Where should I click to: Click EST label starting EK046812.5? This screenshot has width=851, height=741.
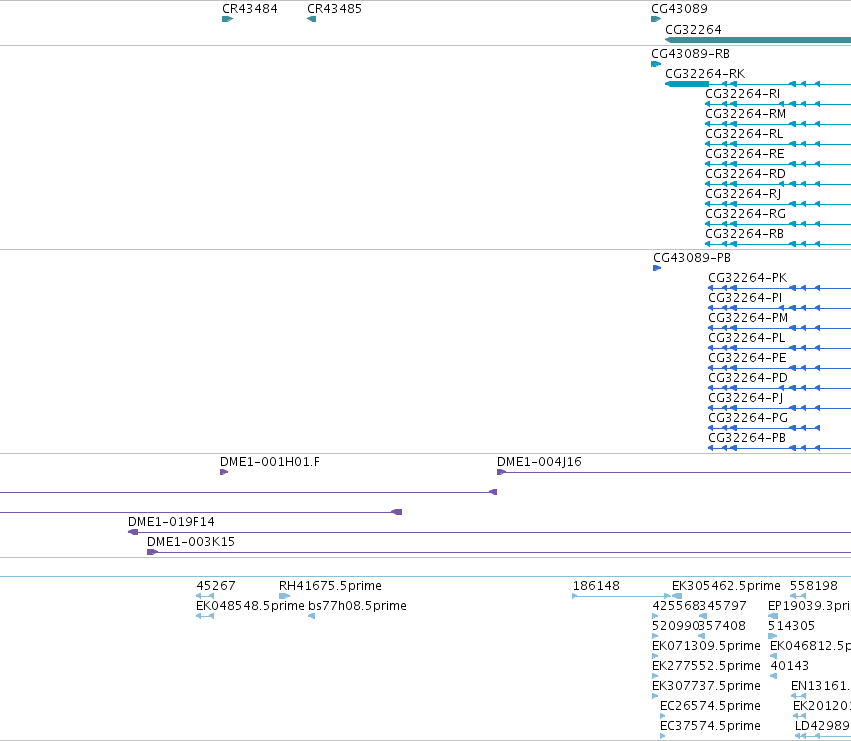click(x=810, y=647)
